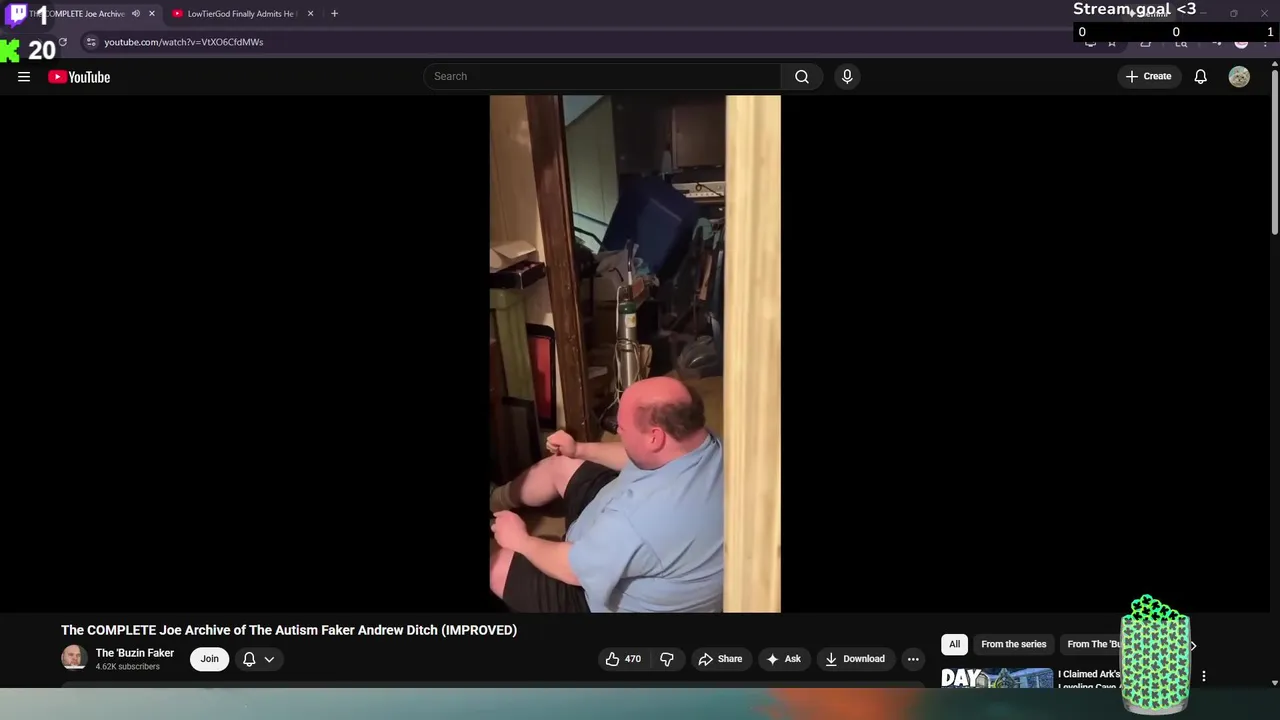Screen dimensions: 1280x720
Task: Start voice search with the microphone icon
Action: [847, 76]
